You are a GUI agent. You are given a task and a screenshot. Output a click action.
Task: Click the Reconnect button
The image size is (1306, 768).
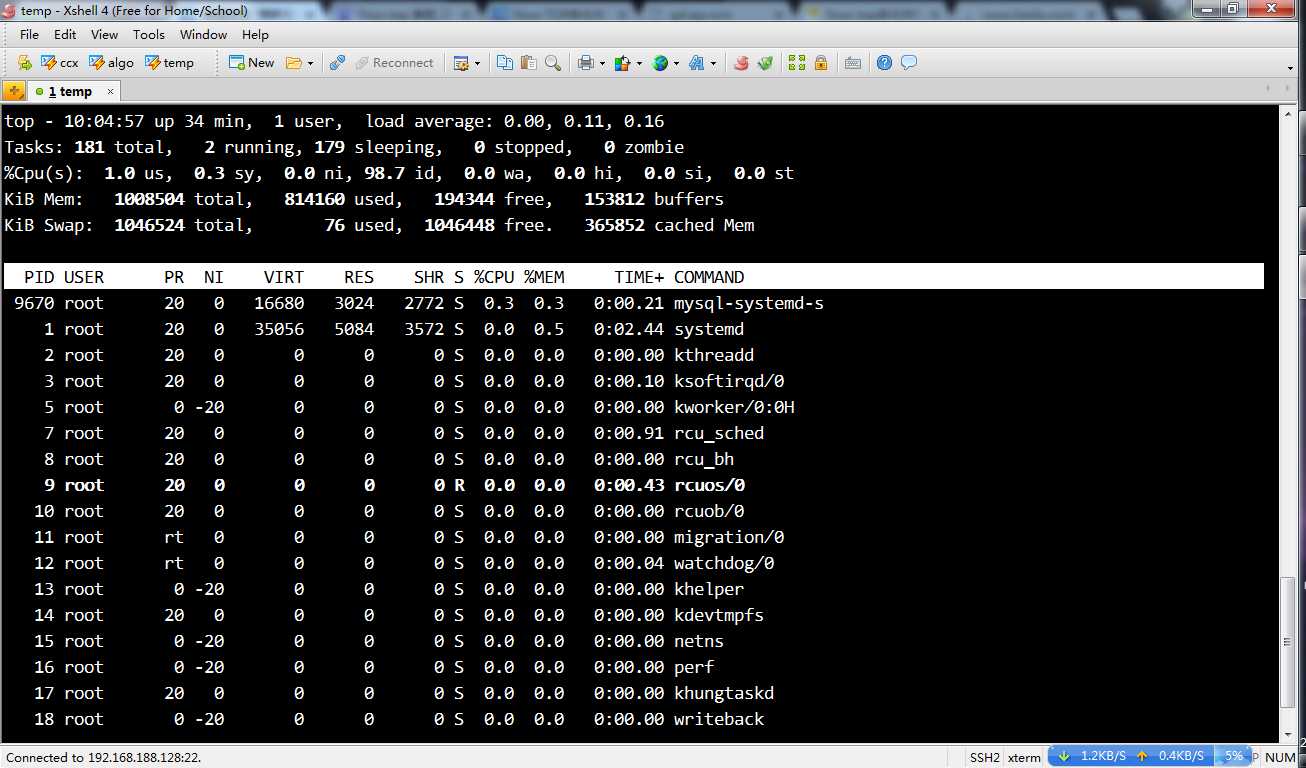394,62
